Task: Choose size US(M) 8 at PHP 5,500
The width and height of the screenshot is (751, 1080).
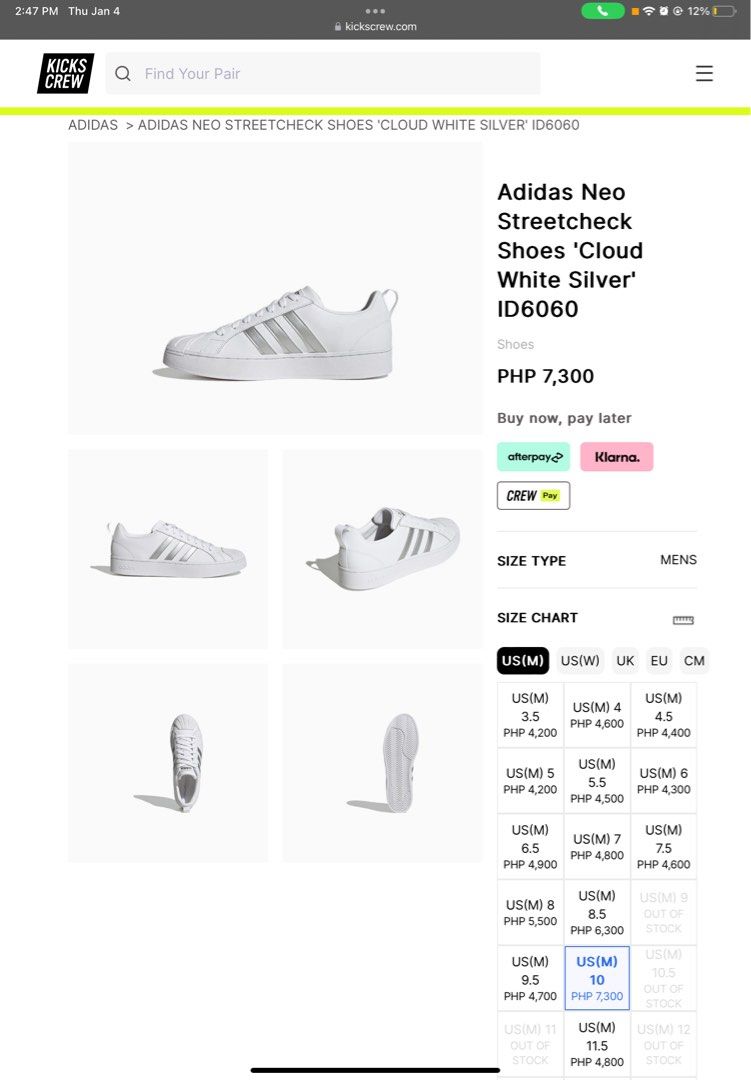Action: pyautogui.click(x=530, y=913)
